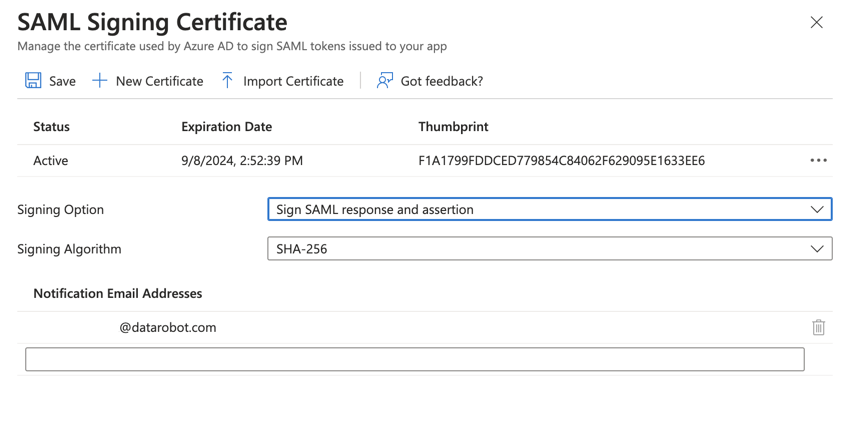The height and width of the screenshot is (426, 852).
Task: Click the plus icon for New Certificate
Action: click(x=99, y=81)
